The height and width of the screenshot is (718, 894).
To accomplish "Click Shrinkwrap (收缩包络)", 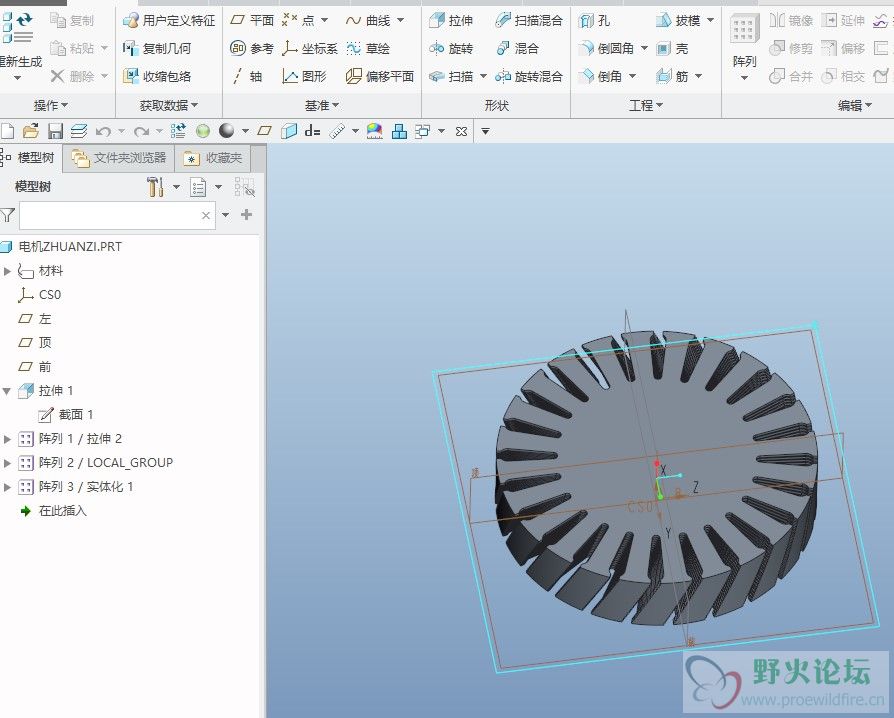I will pyautogui.click(x=157, y=76).
